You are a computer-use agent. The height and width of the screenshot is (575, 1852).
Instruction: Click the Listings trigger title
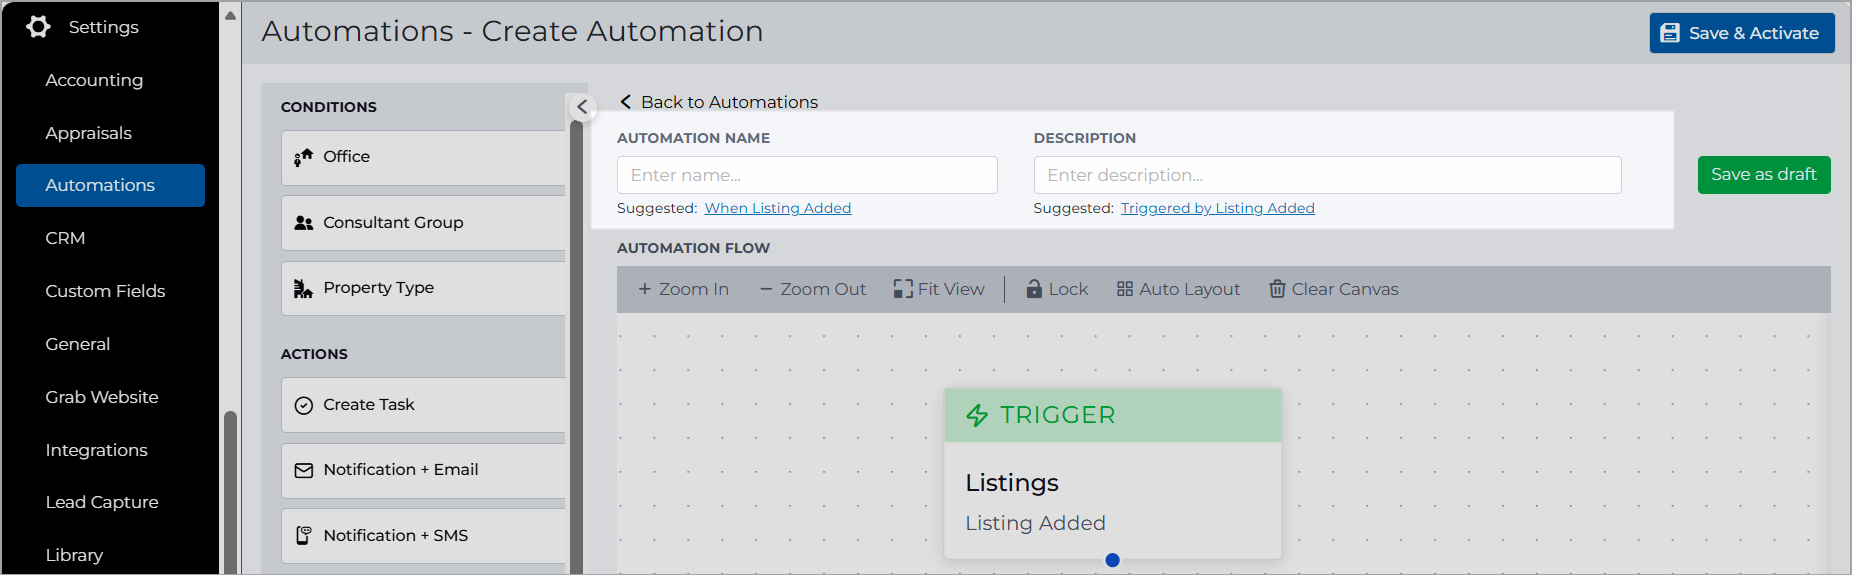click(1012, 483)
